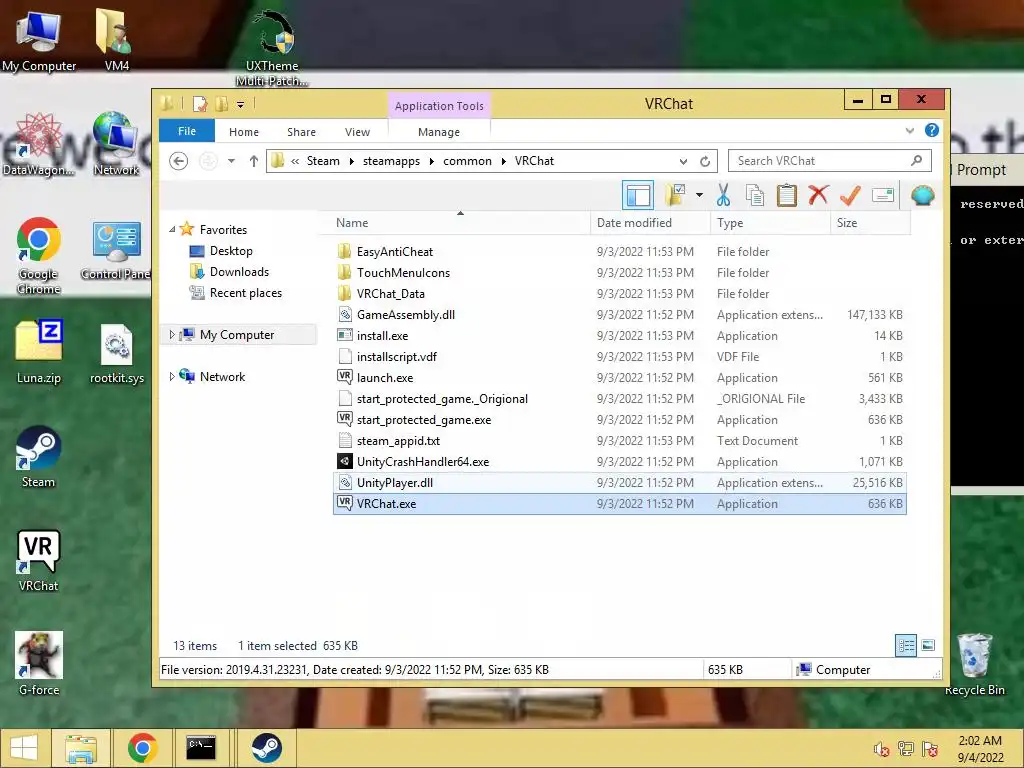The image size is (1024, 768).
Task: Select rootkit.sys file on desktop
Action: pyautogui.click(x=117, y=353)
